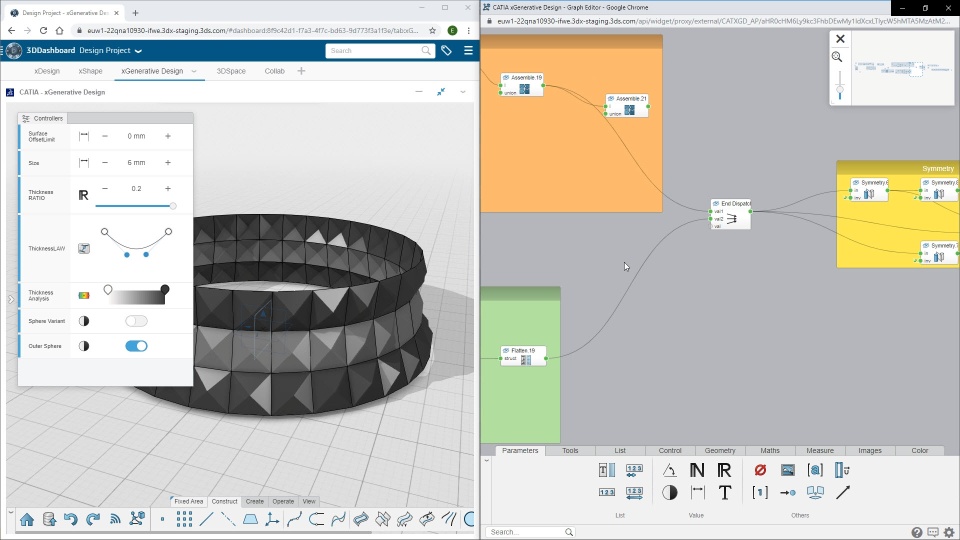960x540 pixels.
Task: Click the update feed icon in toolbar
Action: coord(115,520)
